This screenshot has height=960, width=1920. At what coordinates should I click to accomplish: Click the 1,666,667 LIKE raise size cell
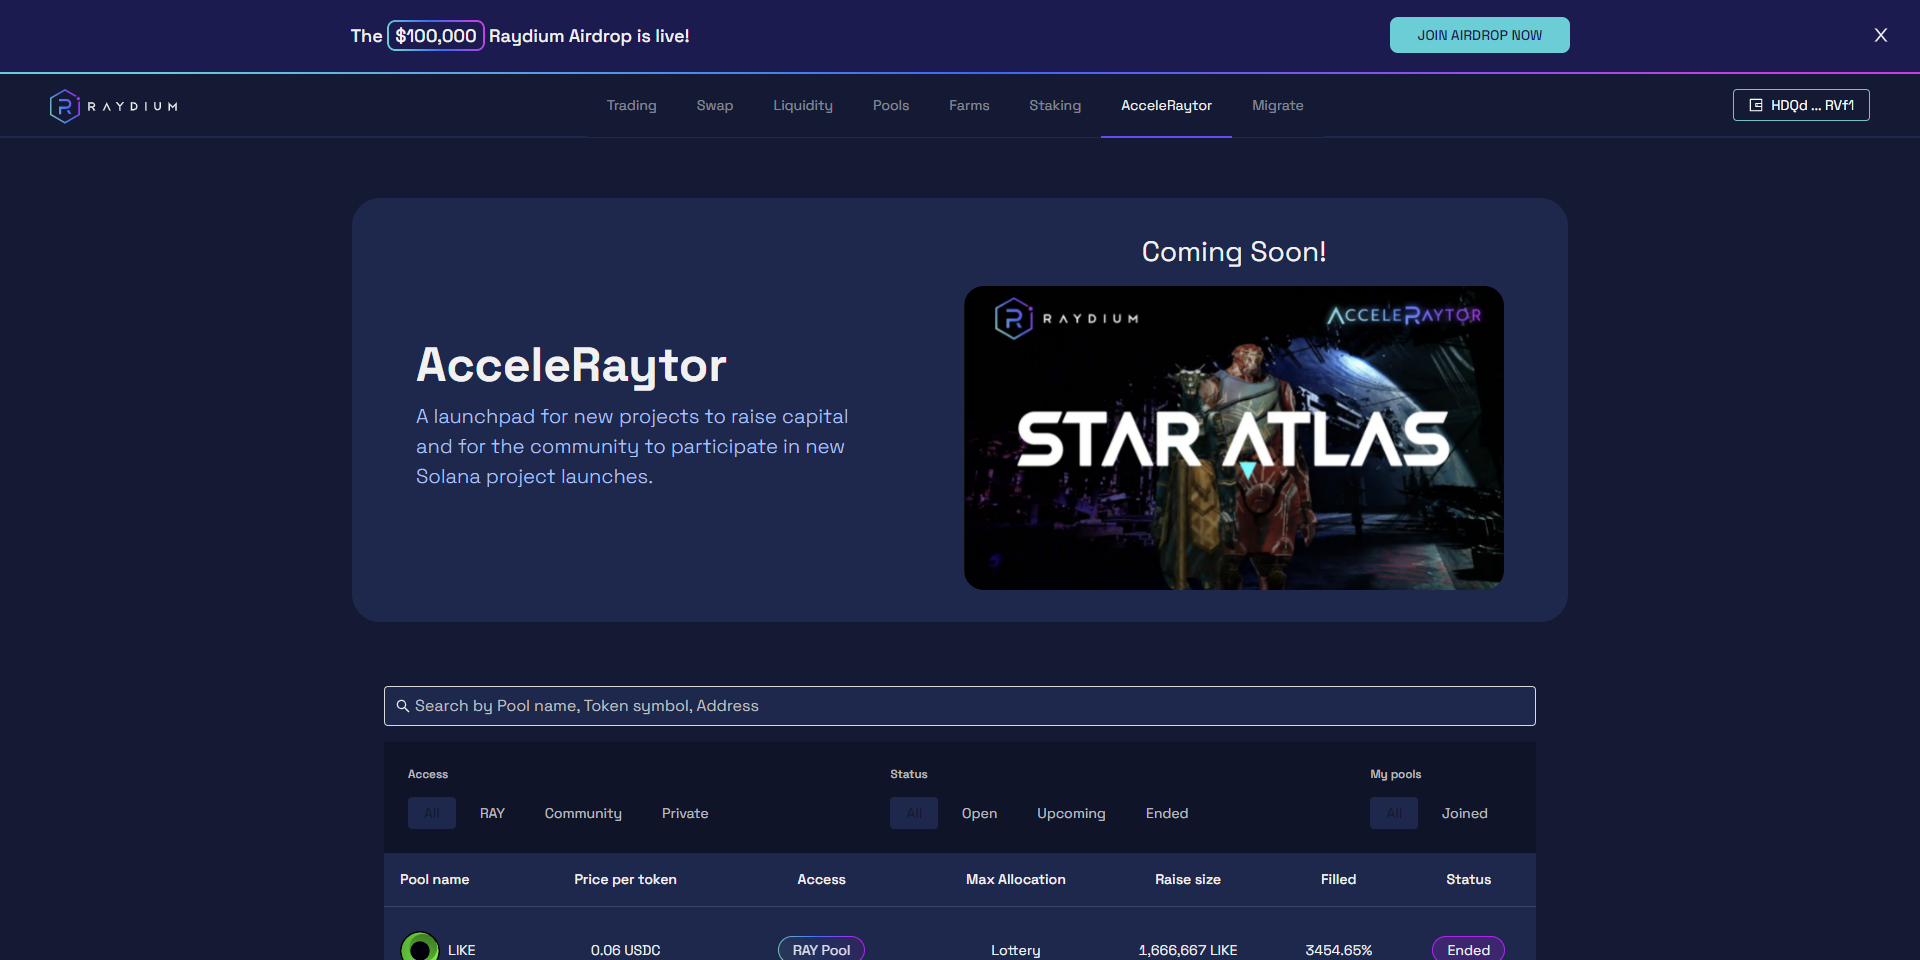[x=1187, y=950]
